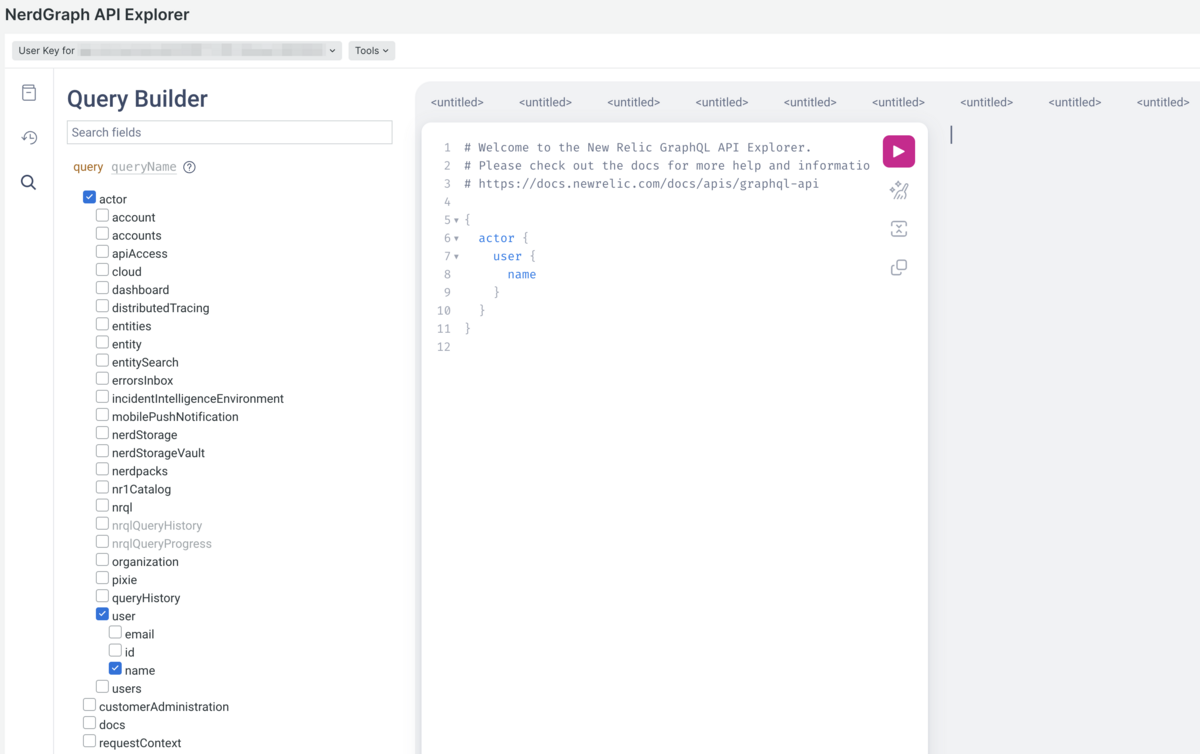The width and height of the screenshot is (1200, 754).
Task: Enable the nerdStorage checkbox
Action: coord(102,433)
